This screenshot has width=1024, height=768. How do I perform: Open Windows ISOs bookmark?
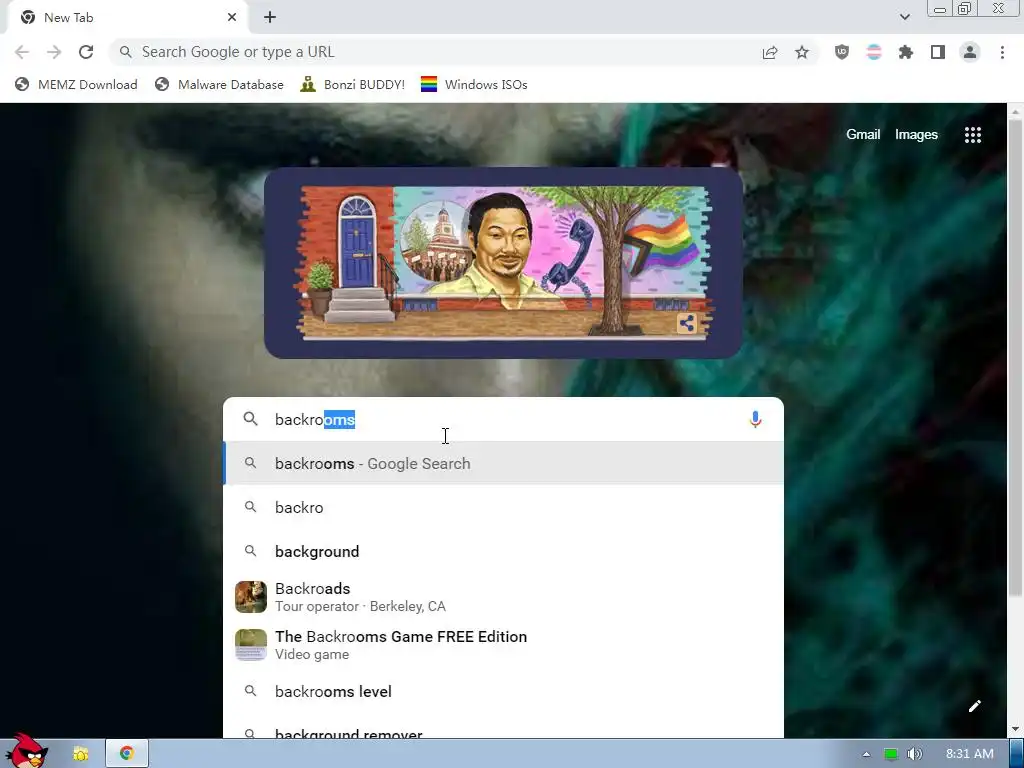[x=474, y=84]
